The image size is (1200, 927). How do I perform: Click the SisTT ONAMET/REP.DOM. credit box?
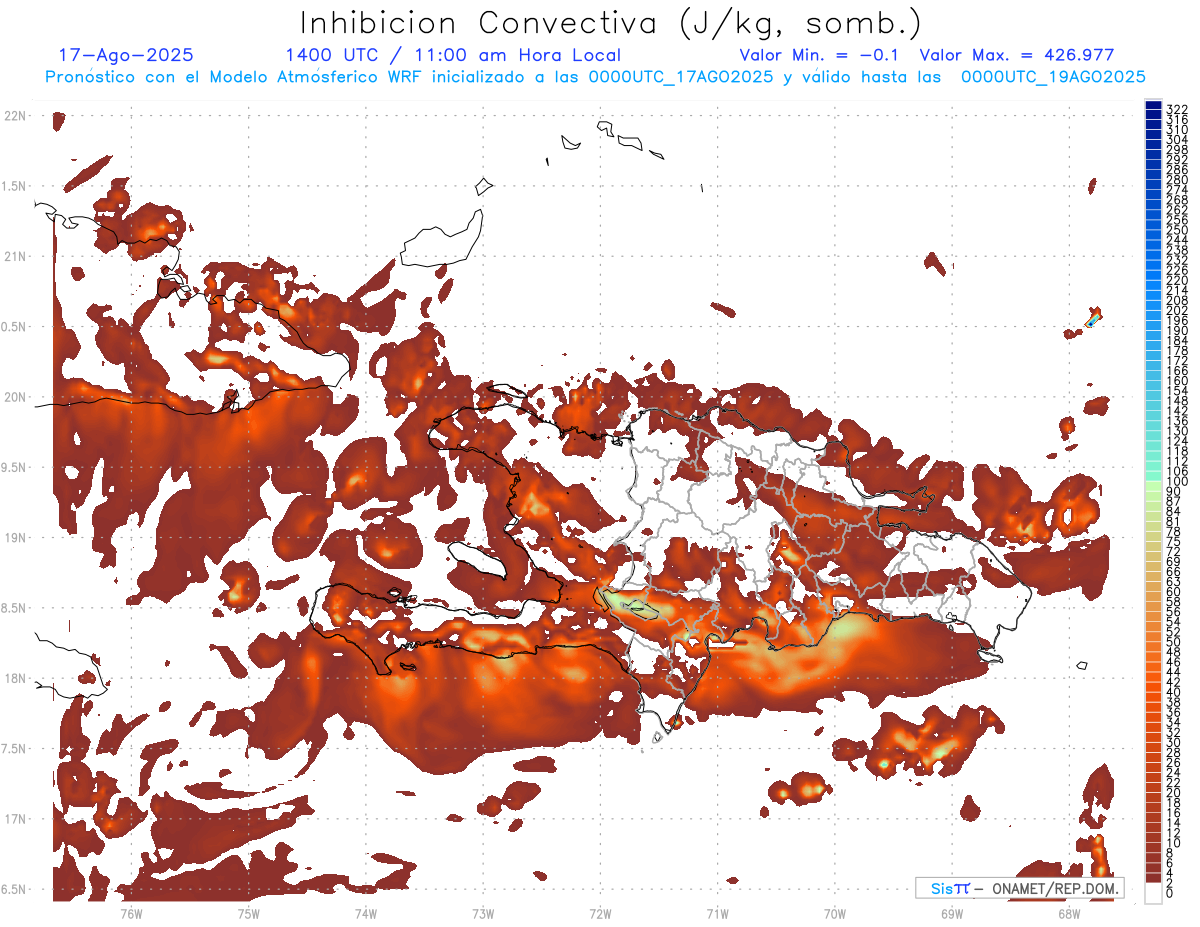(1020, 888)
